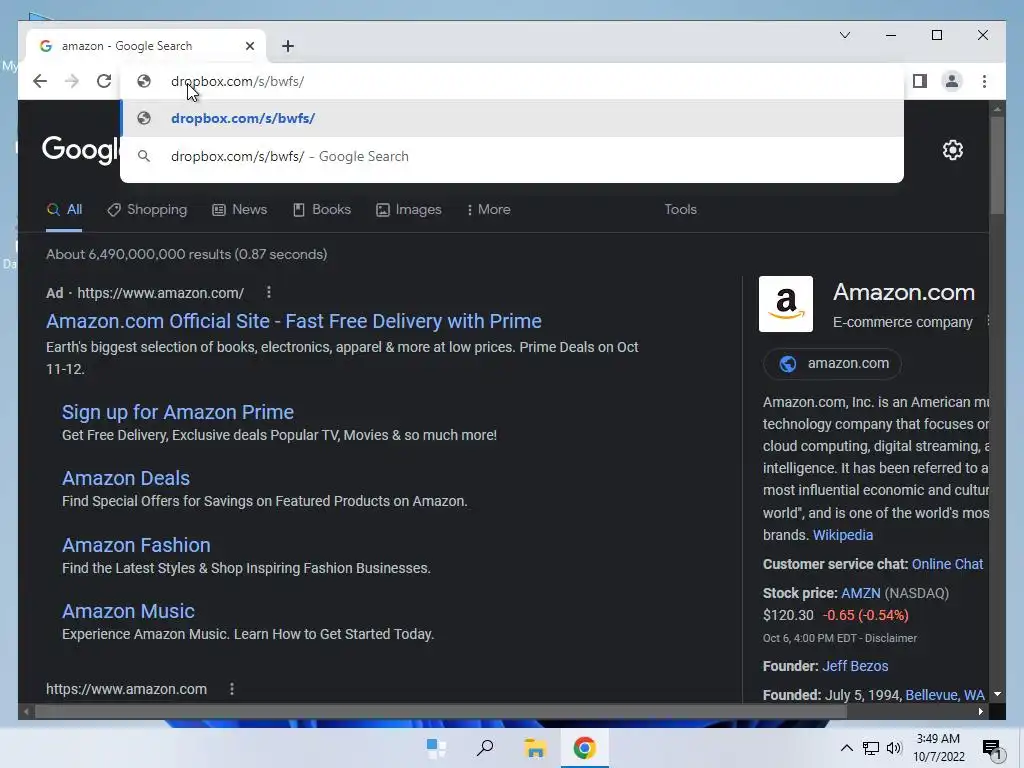Switch to the Books tab

(x=321, y=210)
